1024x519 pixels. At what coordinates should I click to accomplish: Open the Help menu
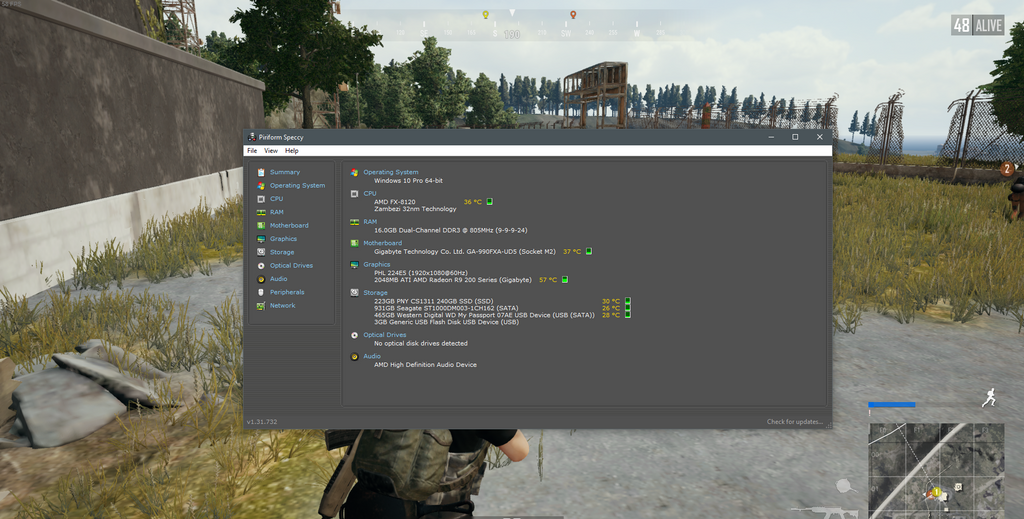pos(292,151)
